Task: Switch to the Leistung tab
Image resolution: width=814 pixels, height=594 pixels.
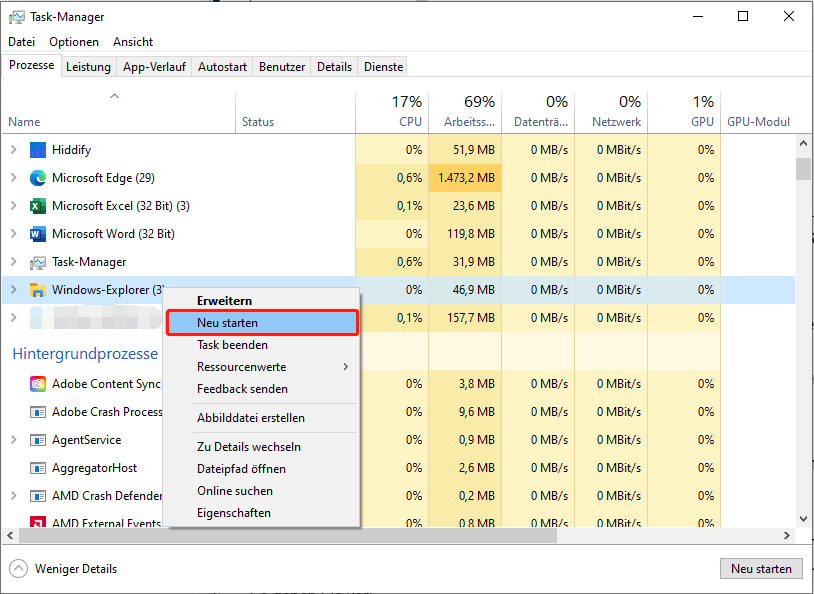Action: point(88,66)
